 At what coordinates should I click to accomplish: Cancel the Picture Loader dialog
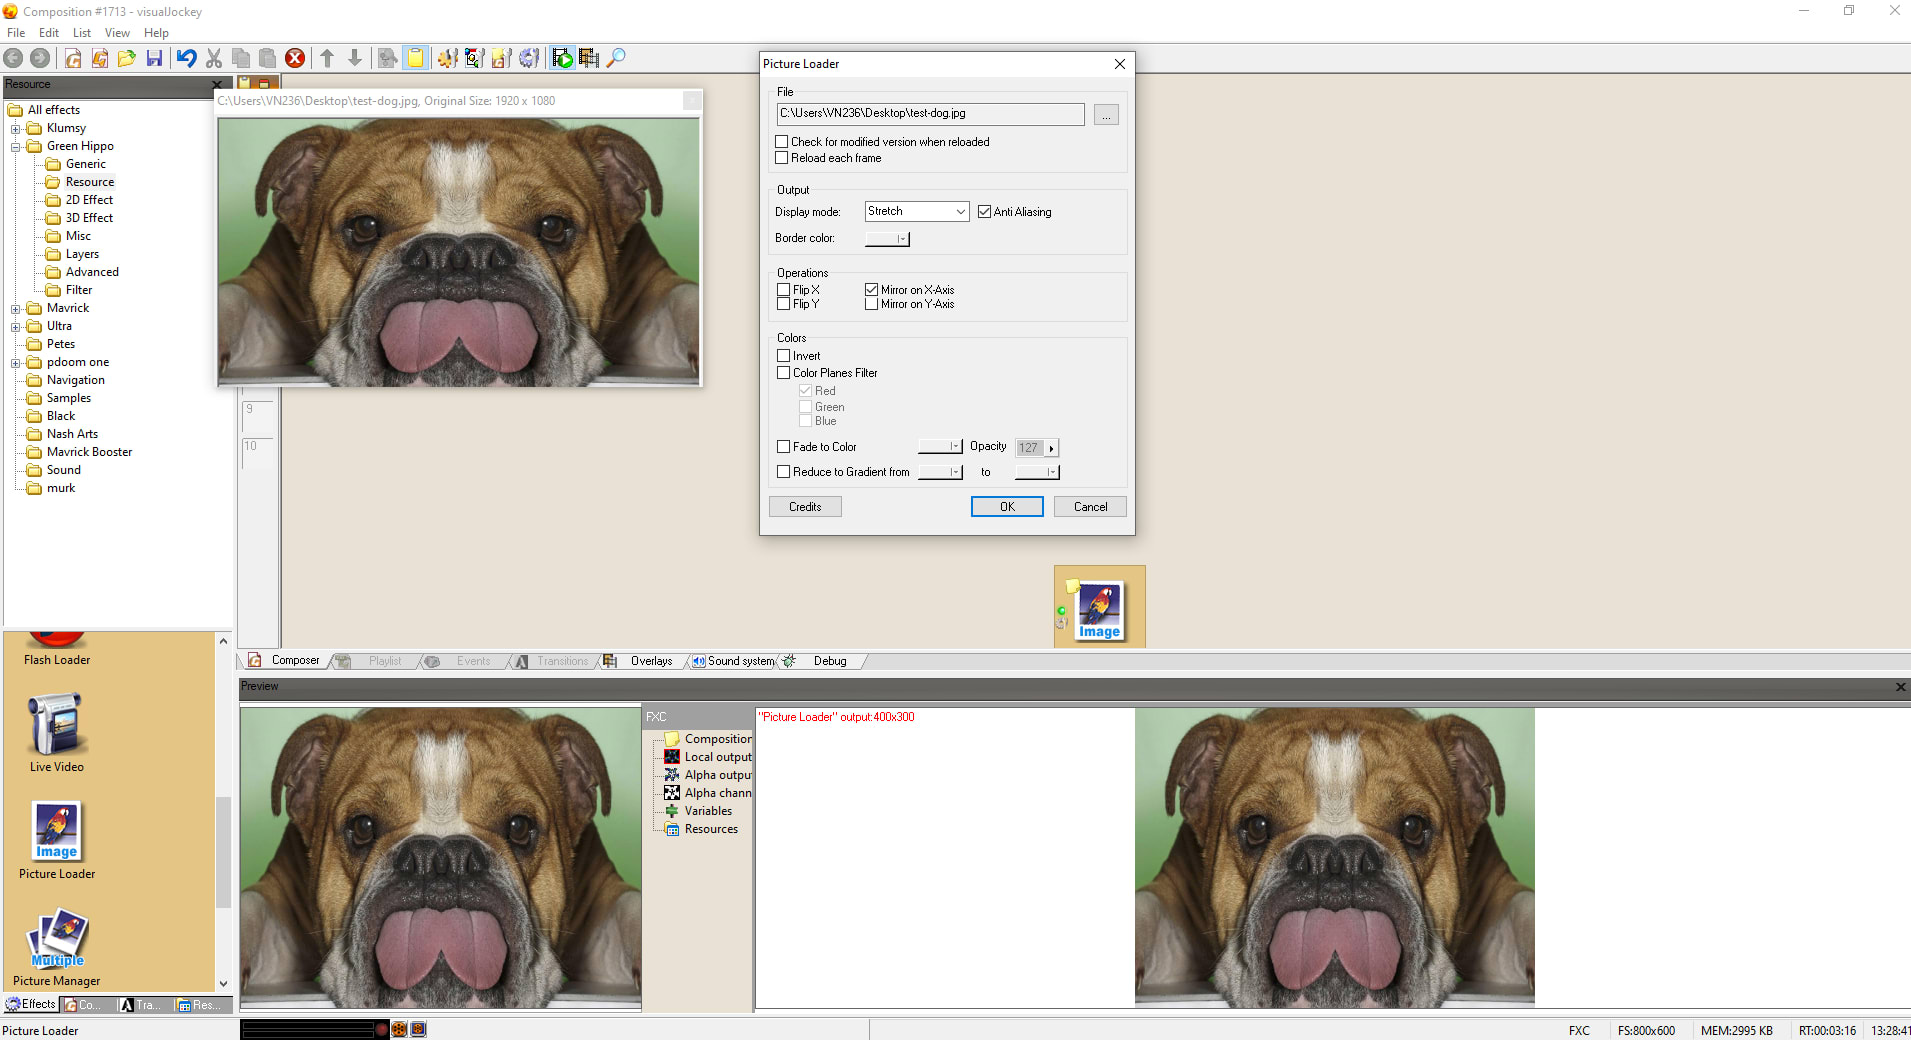tap(1090, 507)
